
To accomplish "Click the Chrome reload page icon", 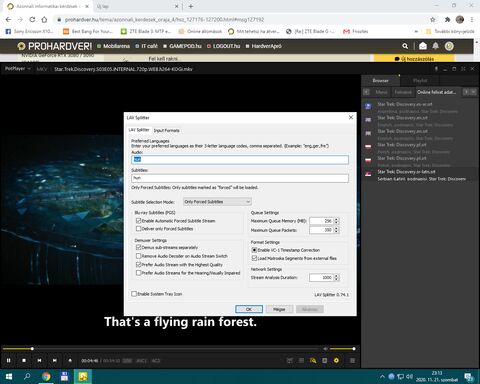I will click(x=32, y=20).
